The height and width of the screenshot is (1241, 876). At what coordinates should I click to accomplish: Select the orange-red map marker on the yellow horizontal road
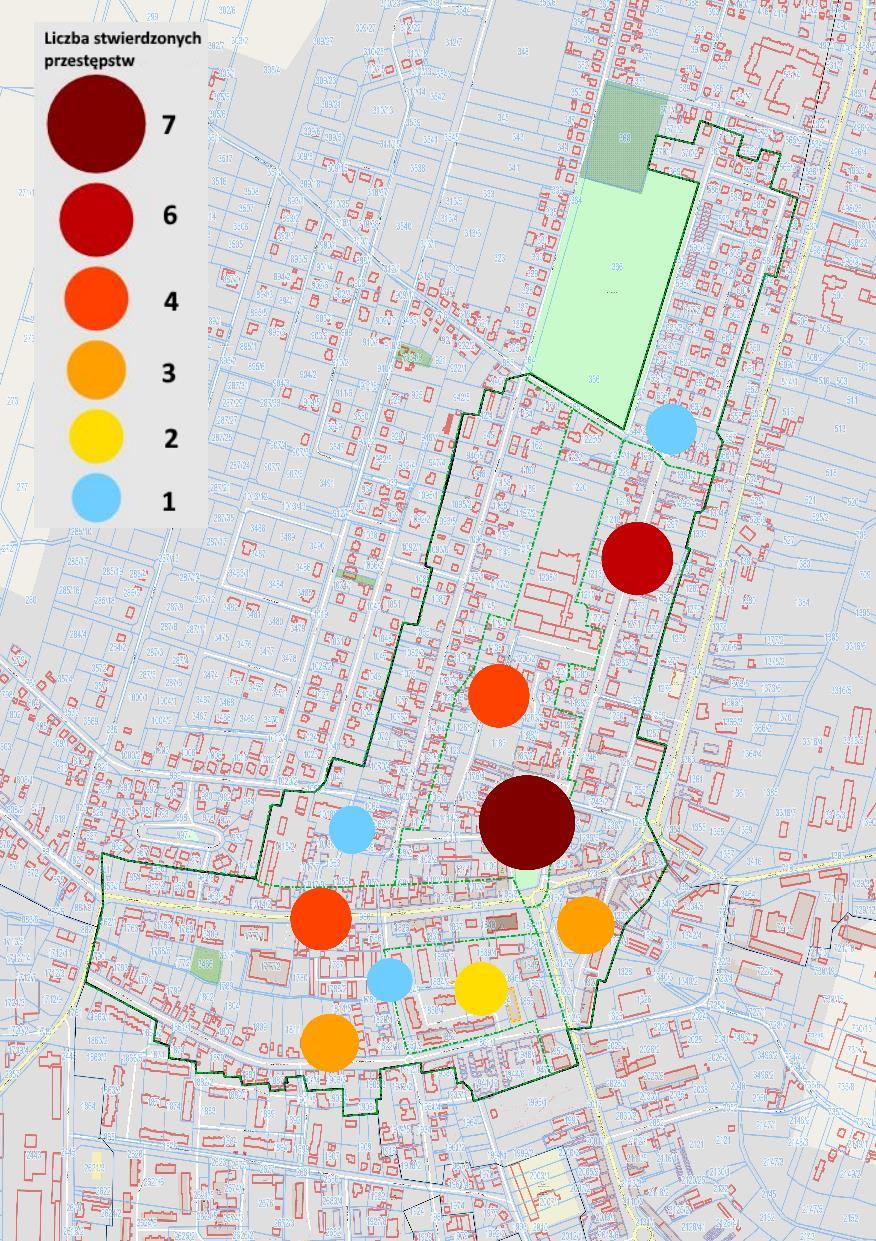tap(321, 918)
